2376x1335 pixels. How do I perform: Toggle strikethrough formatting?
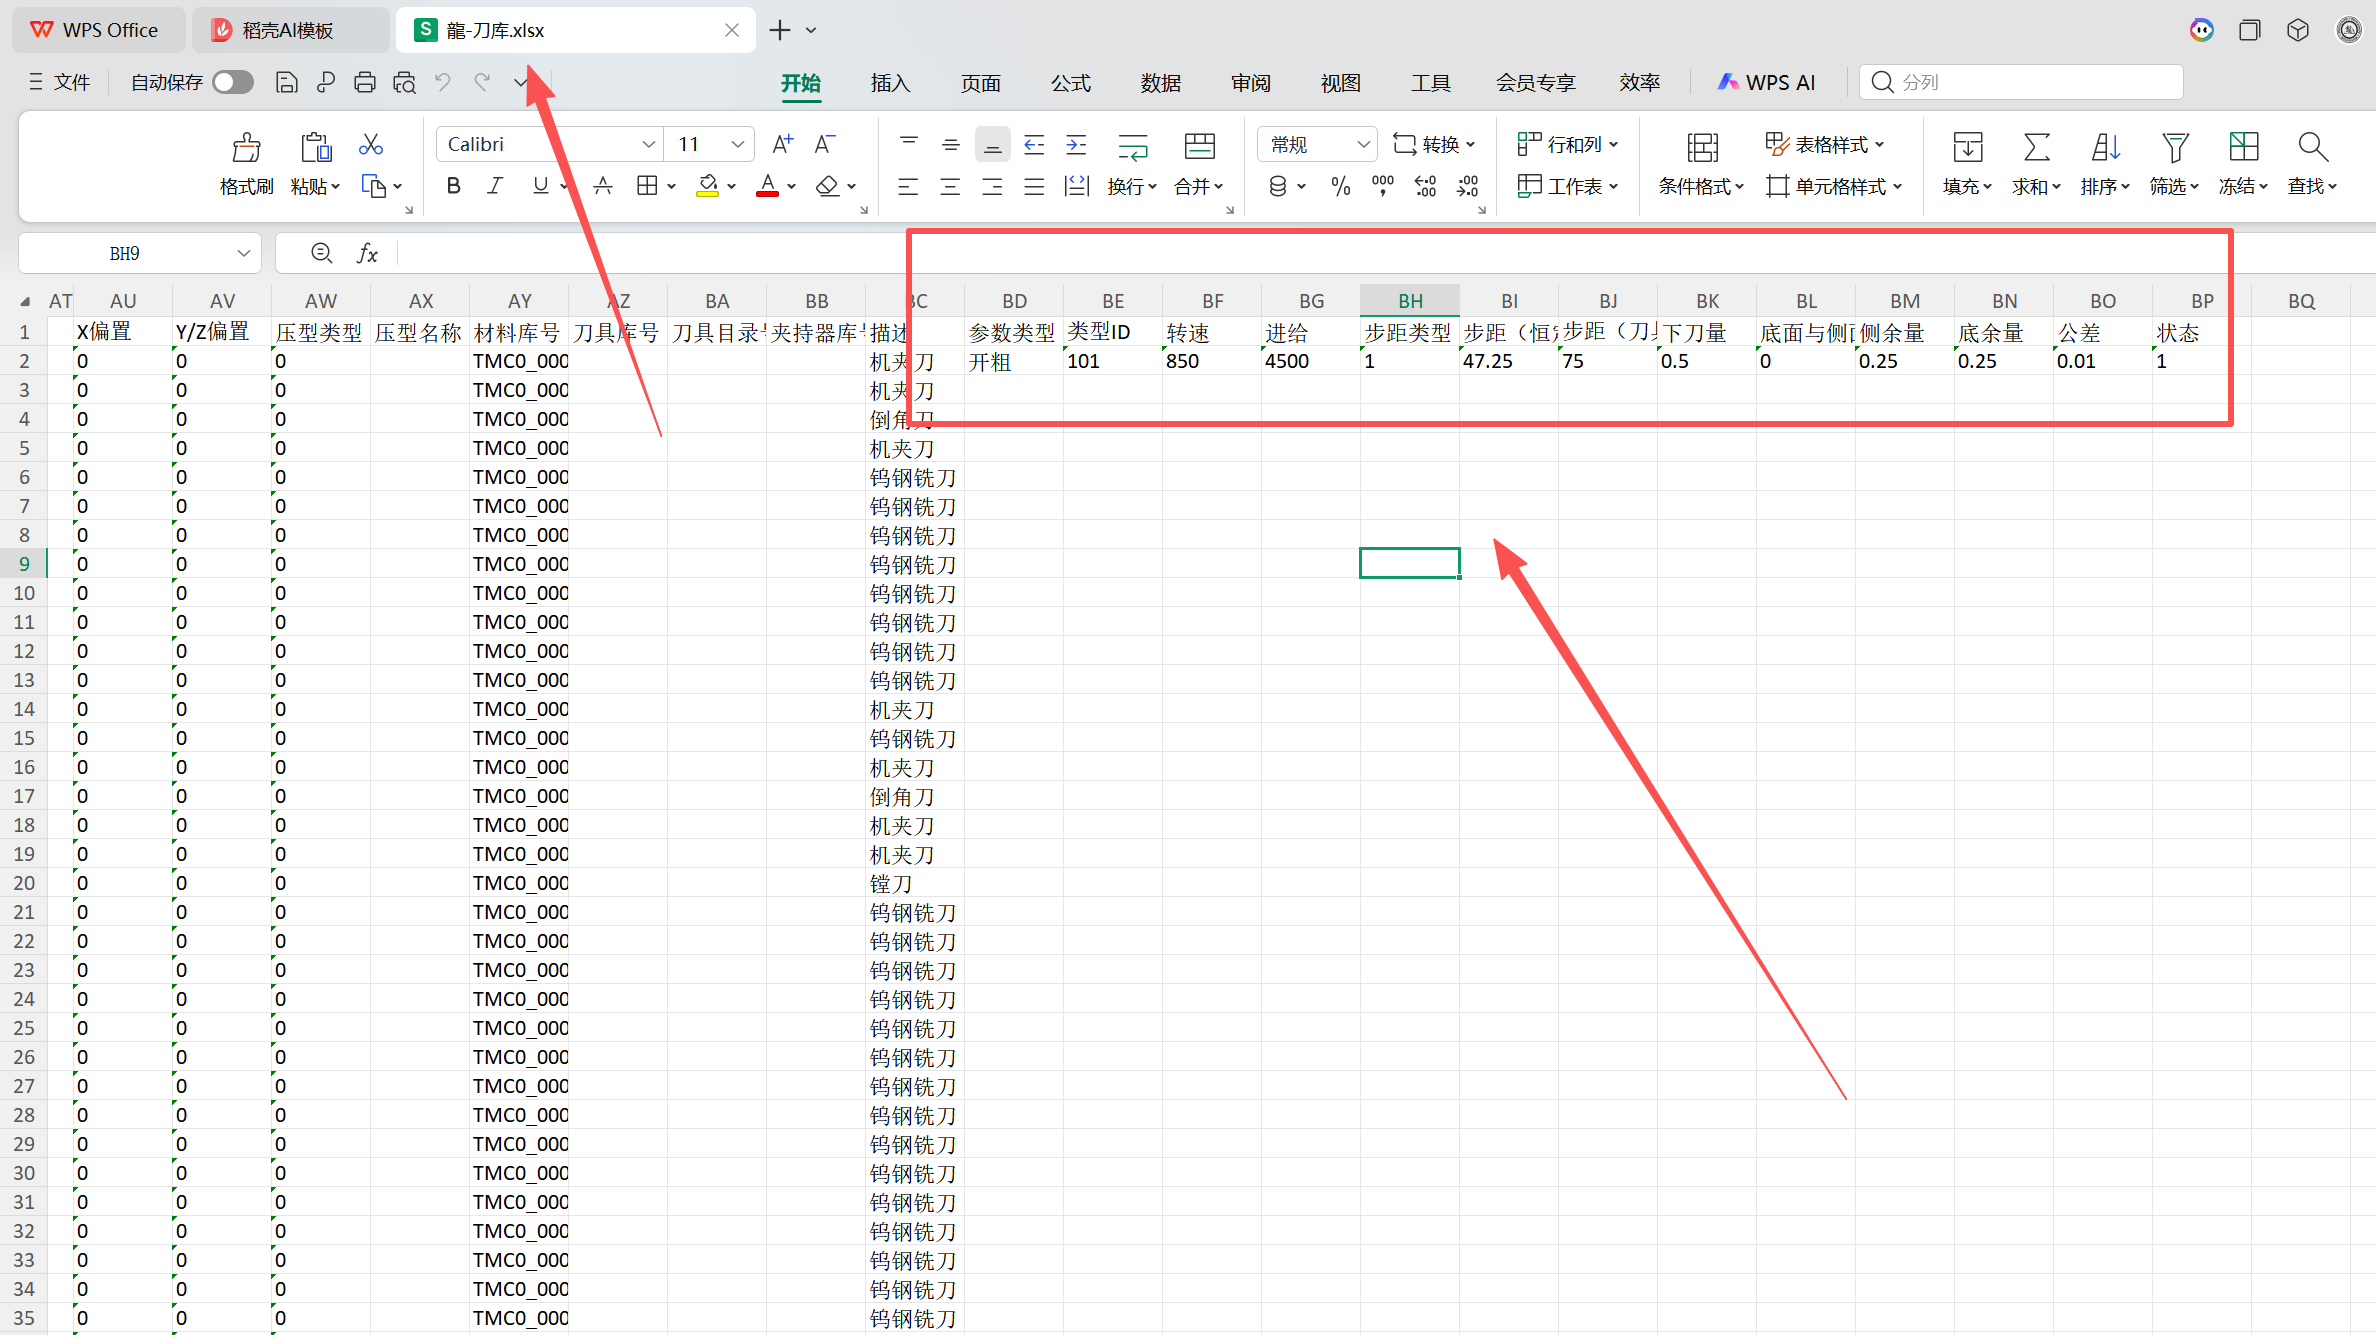pos(603,186)
